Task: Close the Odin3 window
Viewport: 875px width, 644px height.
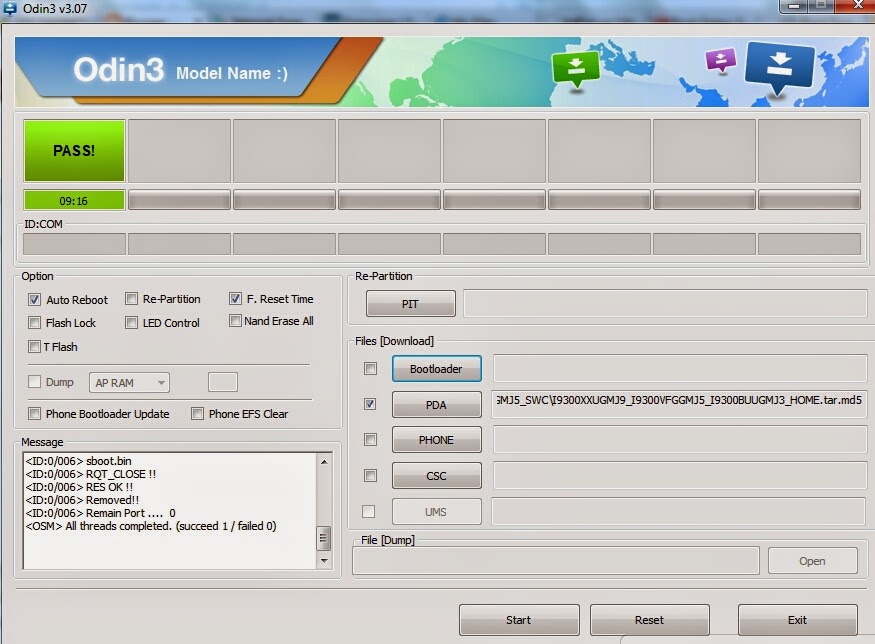Action: [x=858, y=6]
